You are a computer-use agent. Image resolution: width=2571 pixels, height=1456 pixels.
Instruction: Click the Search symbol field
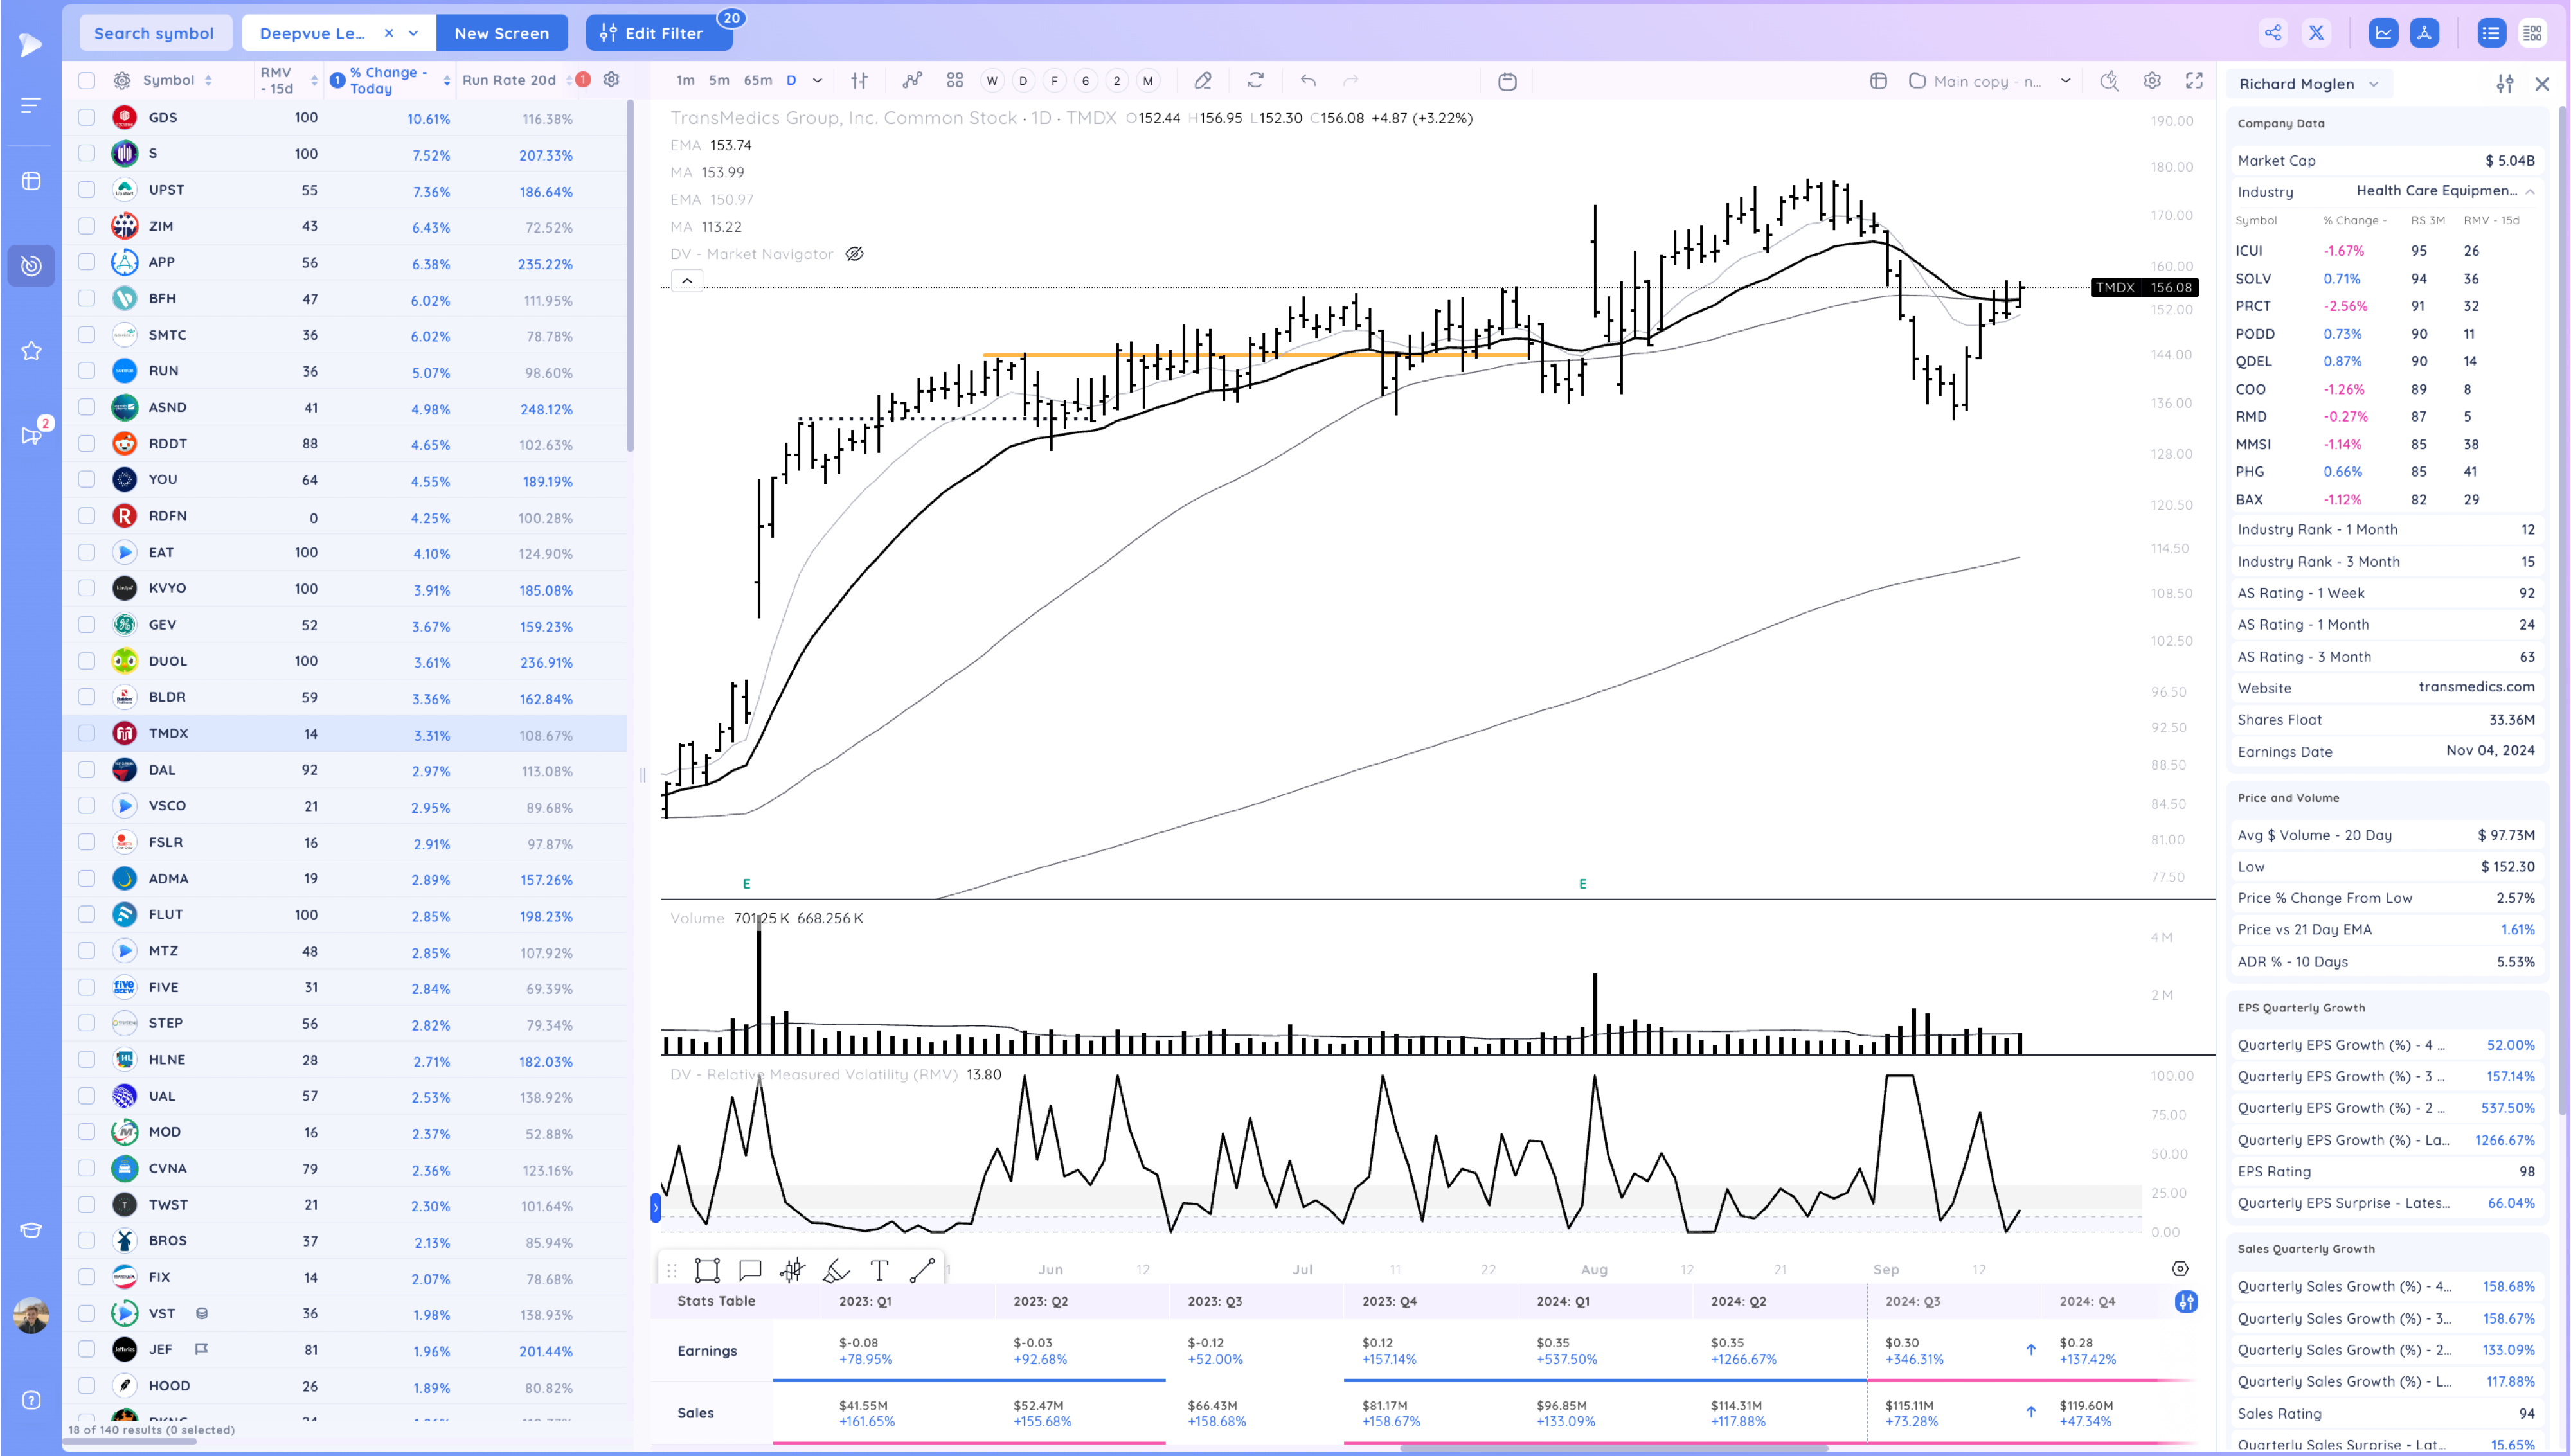tap(154, 33)
